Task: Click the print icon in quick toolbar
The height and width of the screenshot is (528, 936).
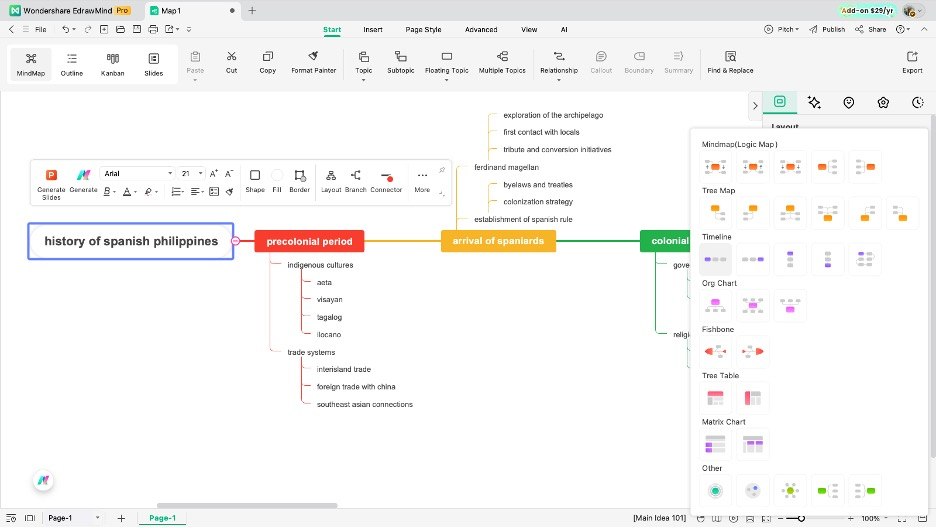Action: [x=153, y=29]
